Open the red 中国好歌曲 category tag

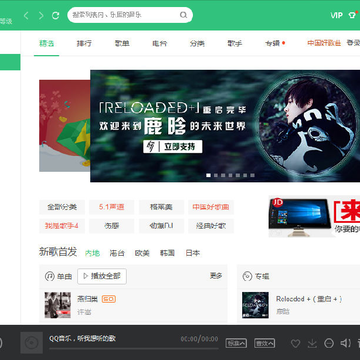click(x=211, y=207)
